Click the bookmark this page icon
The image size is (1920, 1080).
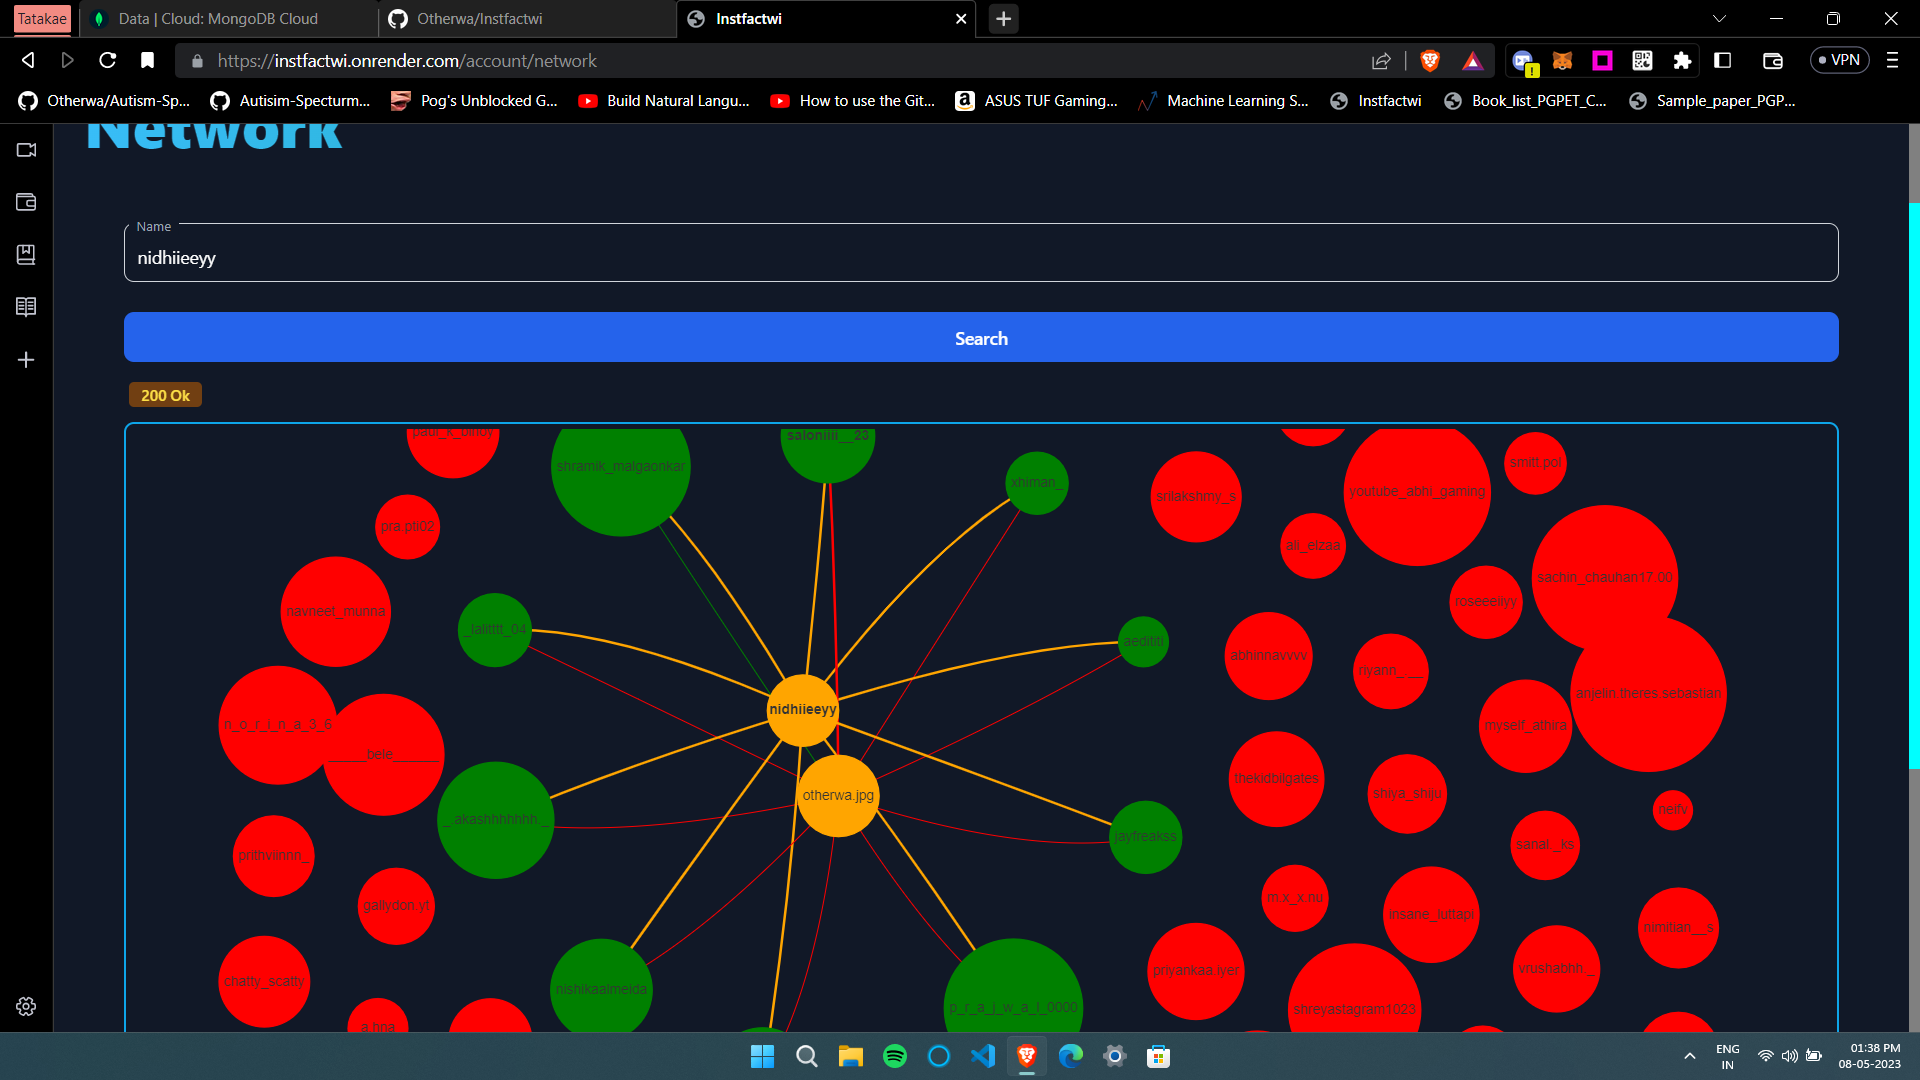tap(147, 61)
